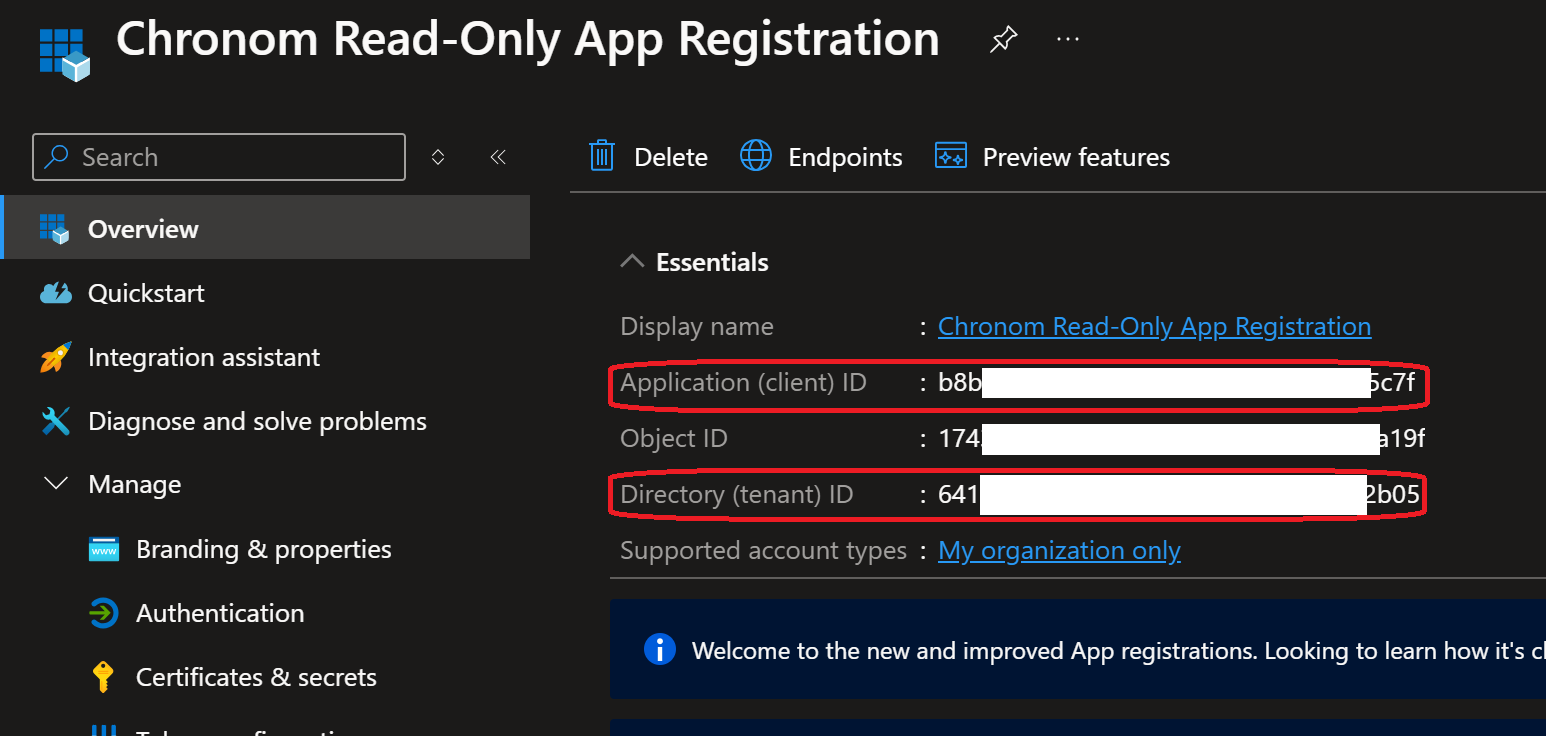Collapse the Essentials section
This screenshot has width=1546, height=736.
pyautogui.click(x=632, y=260)
